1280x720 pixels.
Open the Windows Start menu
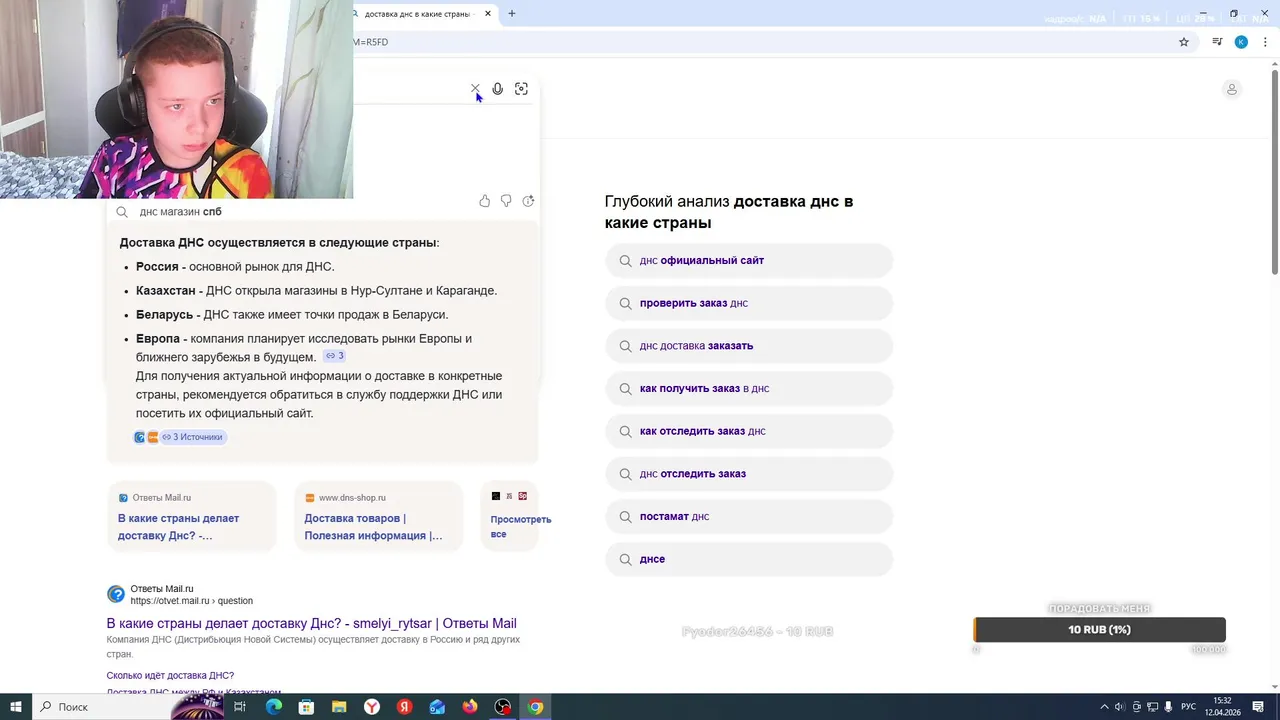click(16, 707)
